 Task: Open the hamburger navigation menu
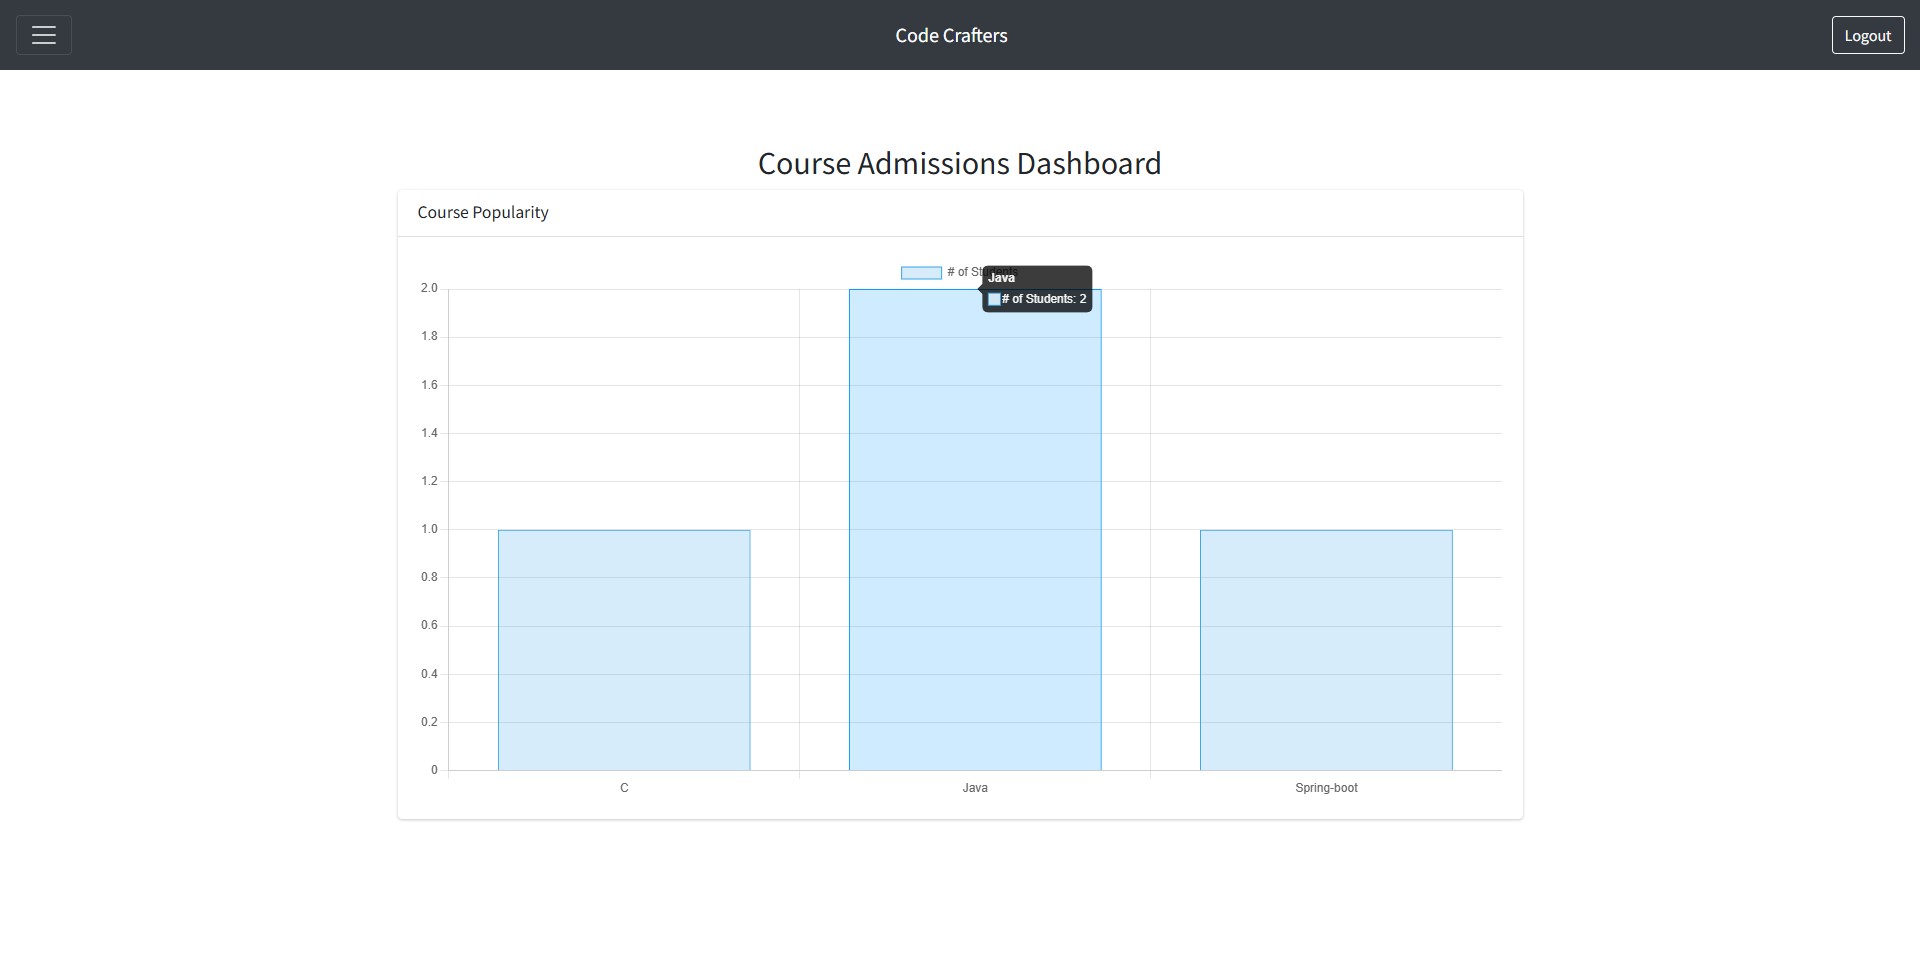[x=44, y=35]
